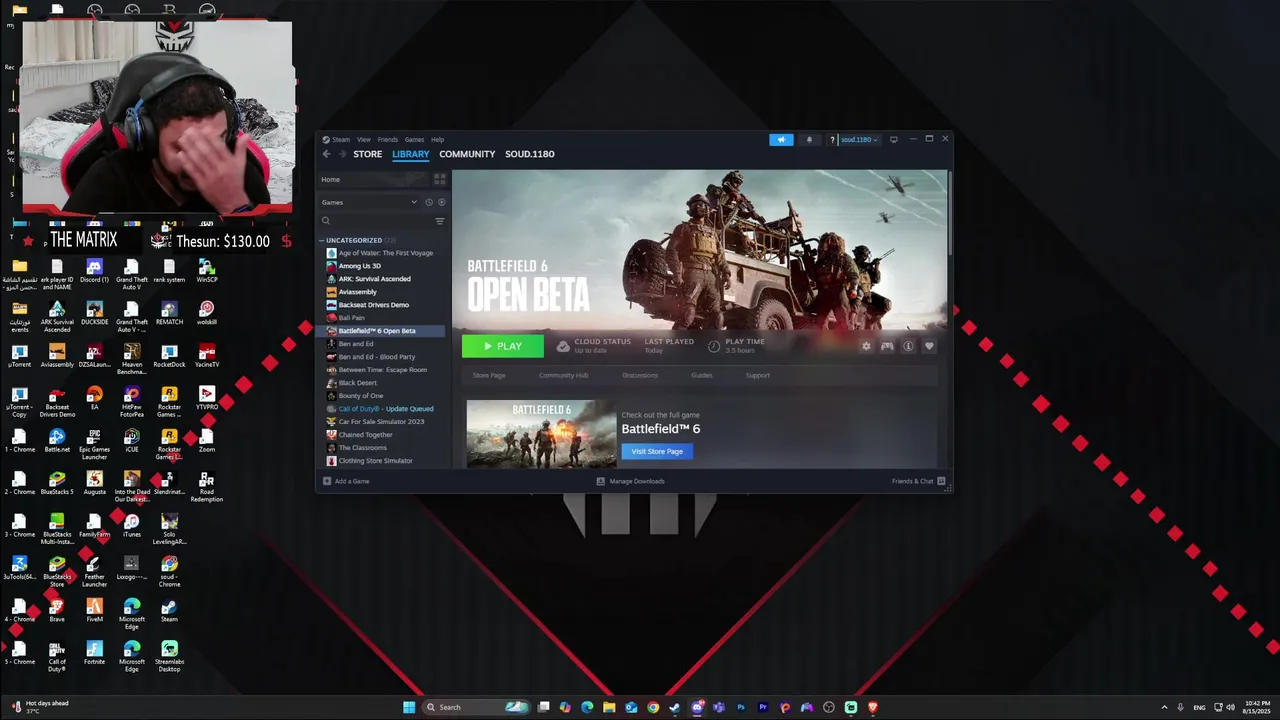The image size is (1280, 720).
Task: Open Brave browser from the taskbar
Action: click(873, 707)
